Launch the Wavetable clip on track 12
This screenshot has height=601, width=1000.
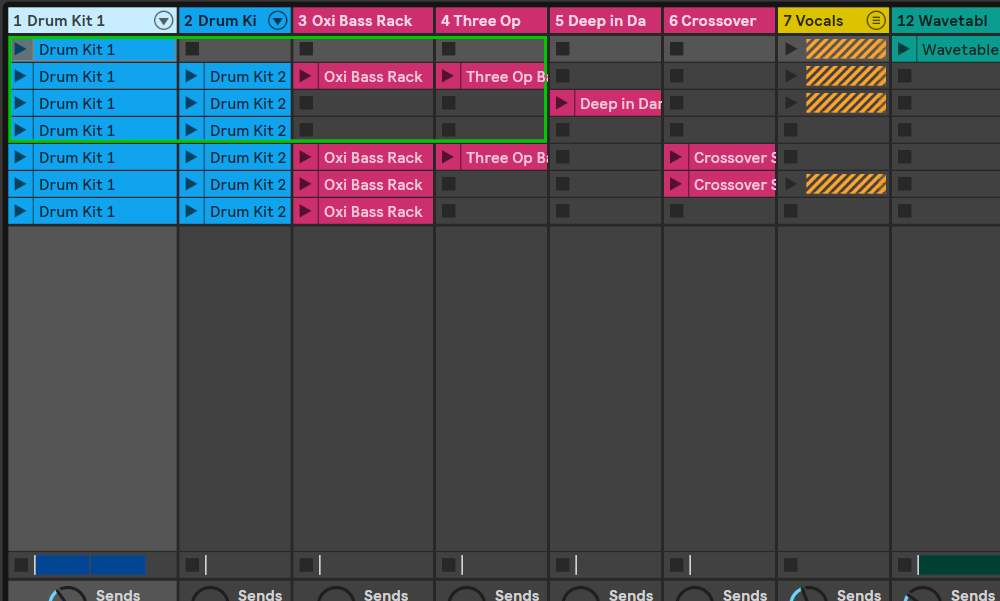coord(904,49)
